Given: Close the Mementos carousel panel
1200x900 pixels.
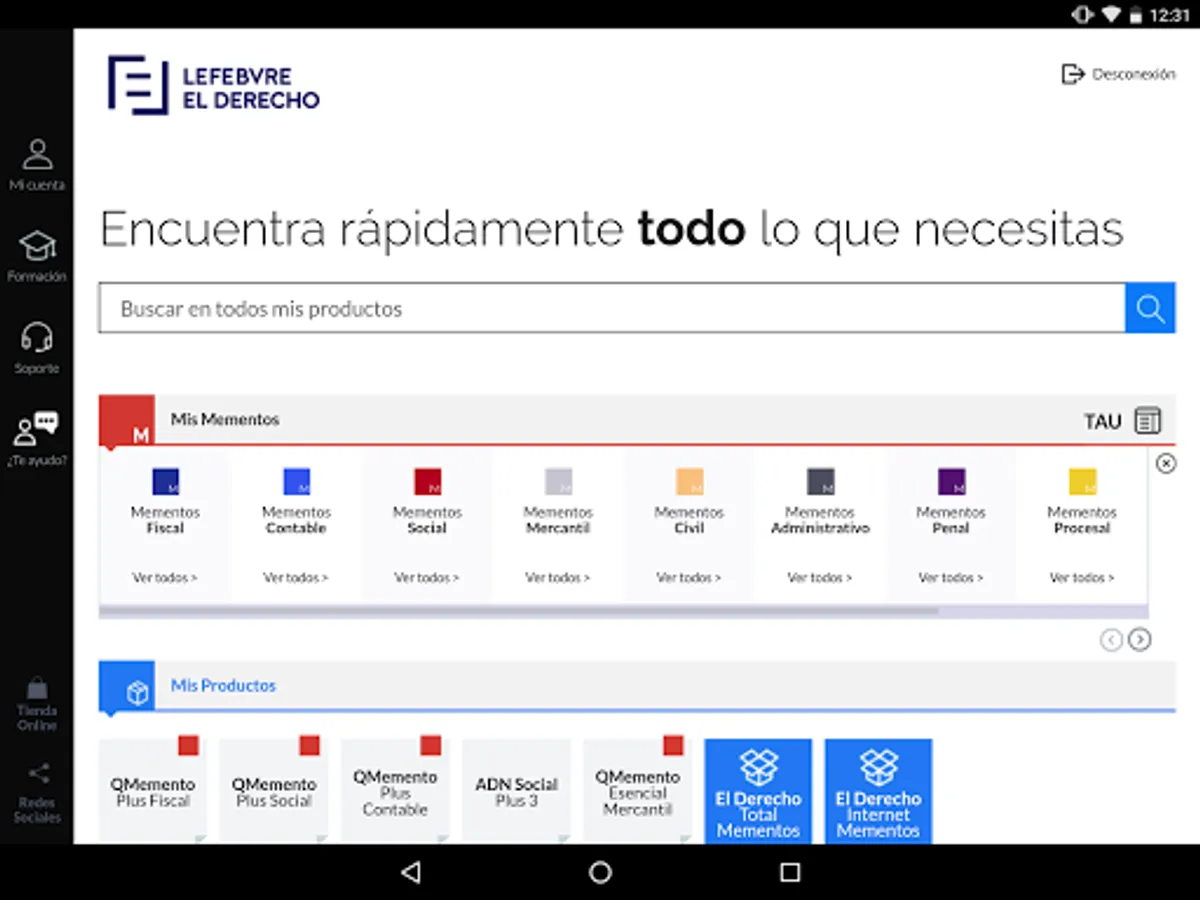Looking at the screenshot, I should 1166,463.
